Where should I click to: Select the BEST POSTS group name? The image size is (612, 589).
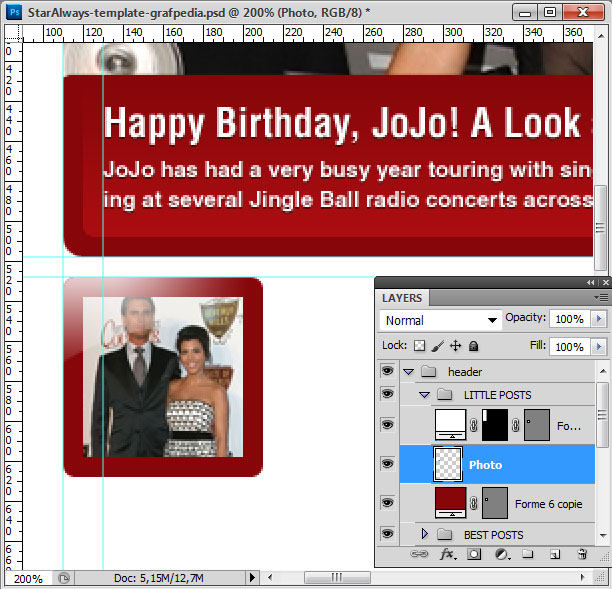[493, 535]
